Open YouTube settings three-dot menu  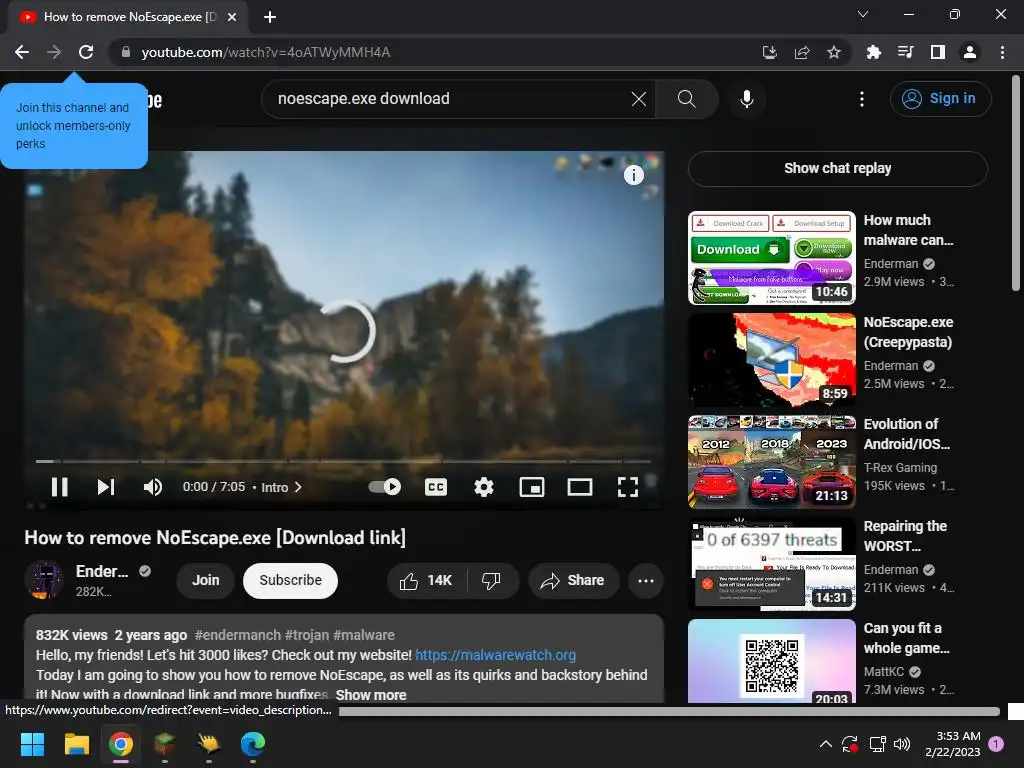click(862, 99)
